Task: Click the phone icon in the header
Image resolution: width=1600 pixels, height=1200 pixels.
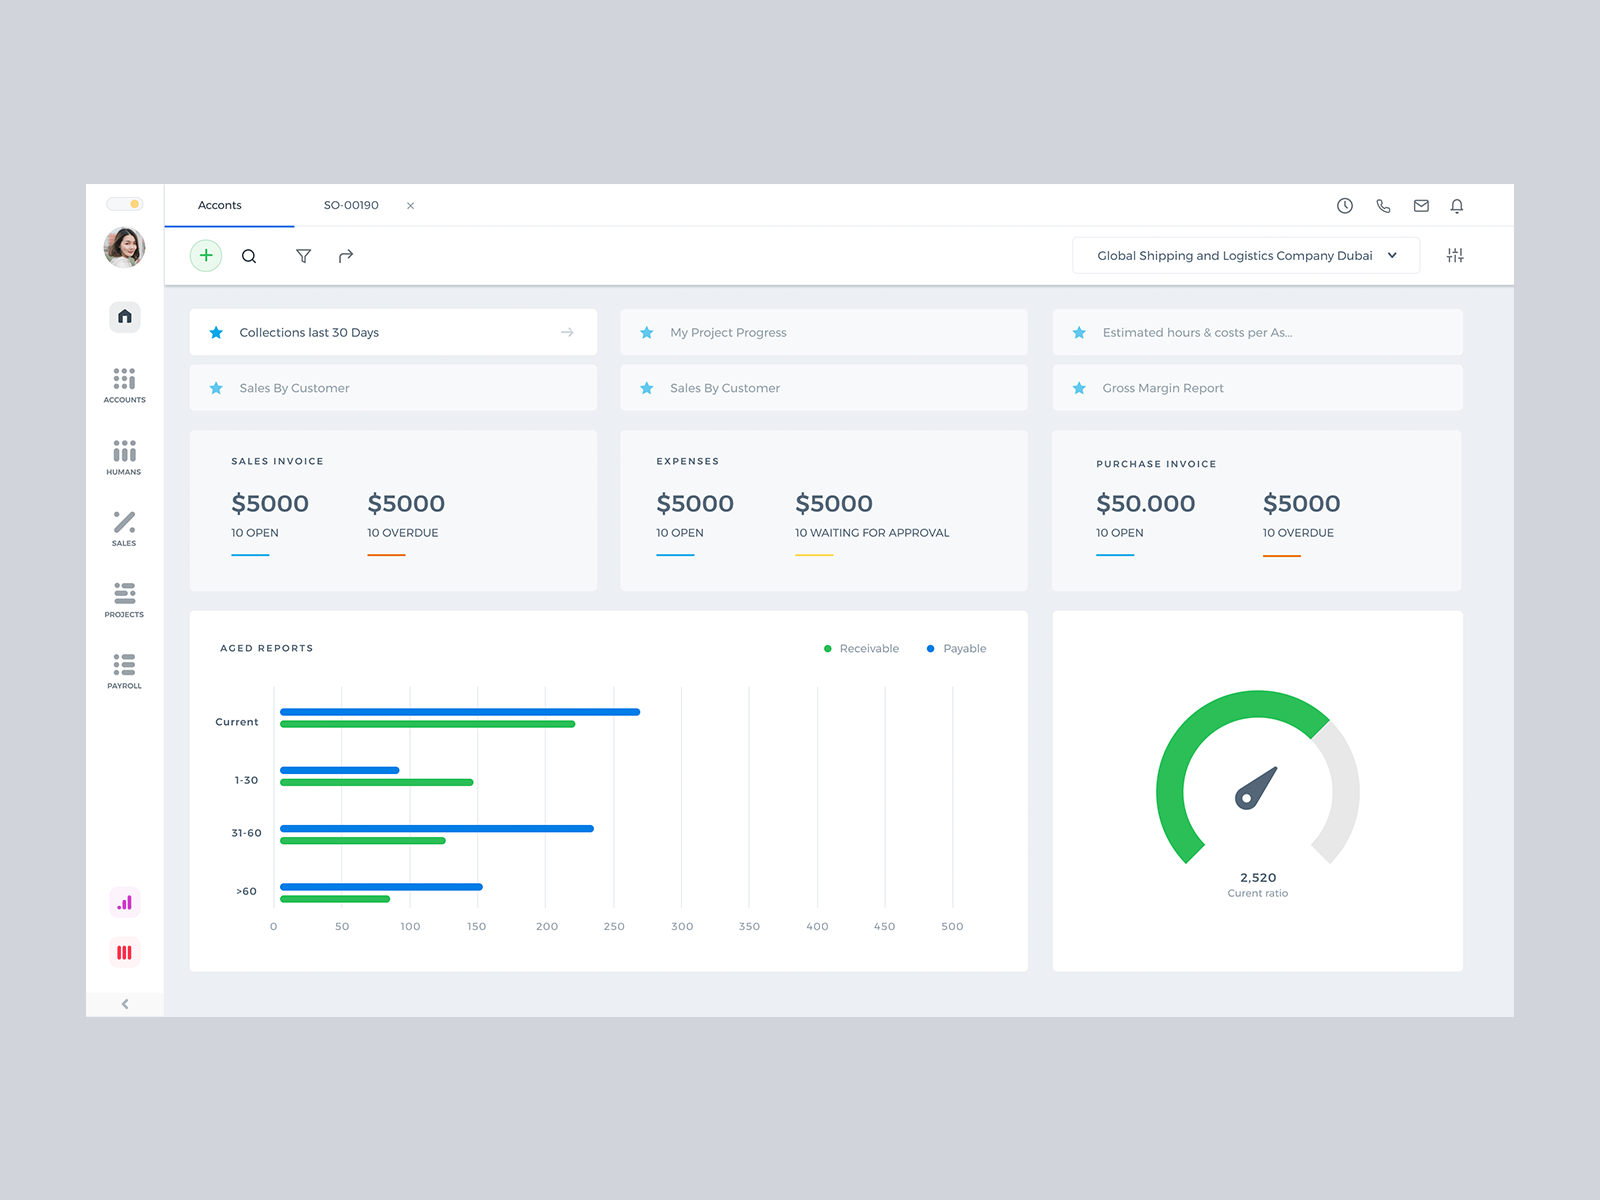Action: pos(1383,206)
